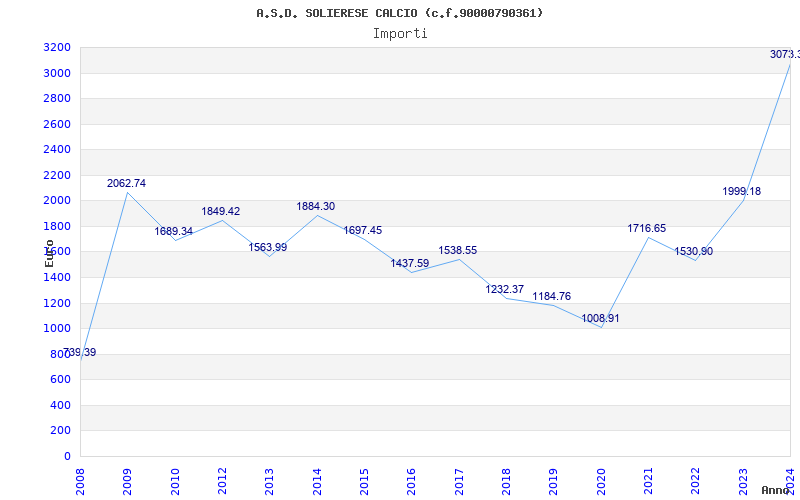Click x-axis year label 2016
800x500 pixels.
click(x=411, y=482)
